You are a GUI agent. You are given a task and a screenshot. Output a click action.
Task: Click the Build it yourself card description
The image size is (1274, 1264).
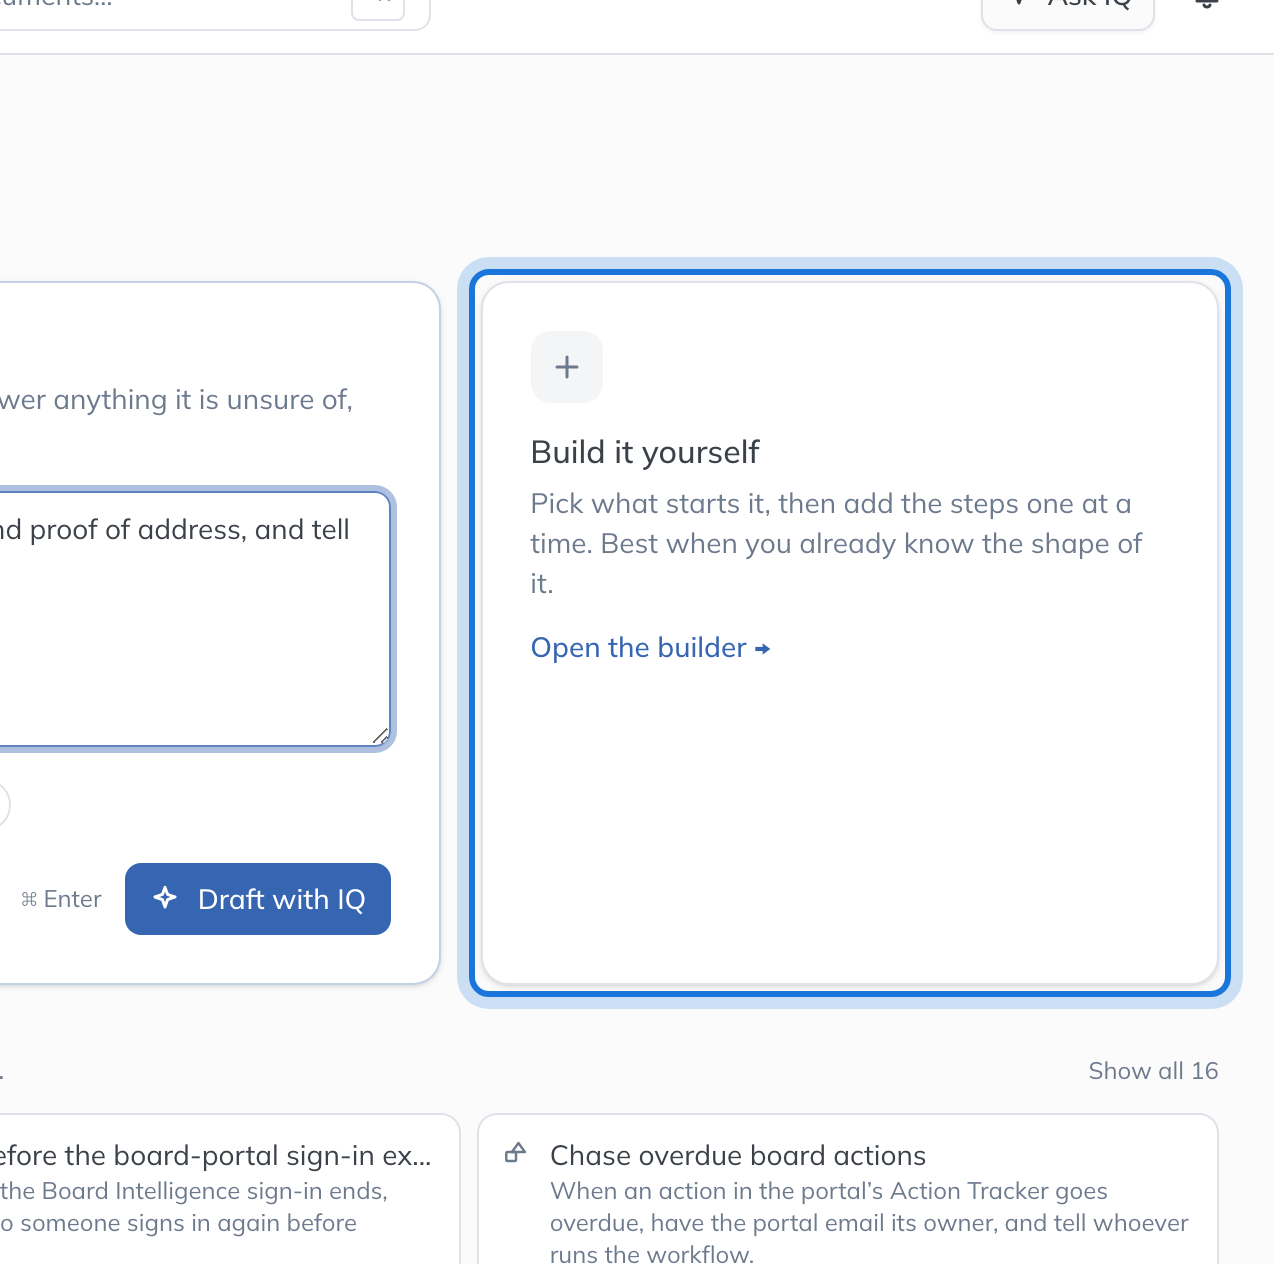837,543
